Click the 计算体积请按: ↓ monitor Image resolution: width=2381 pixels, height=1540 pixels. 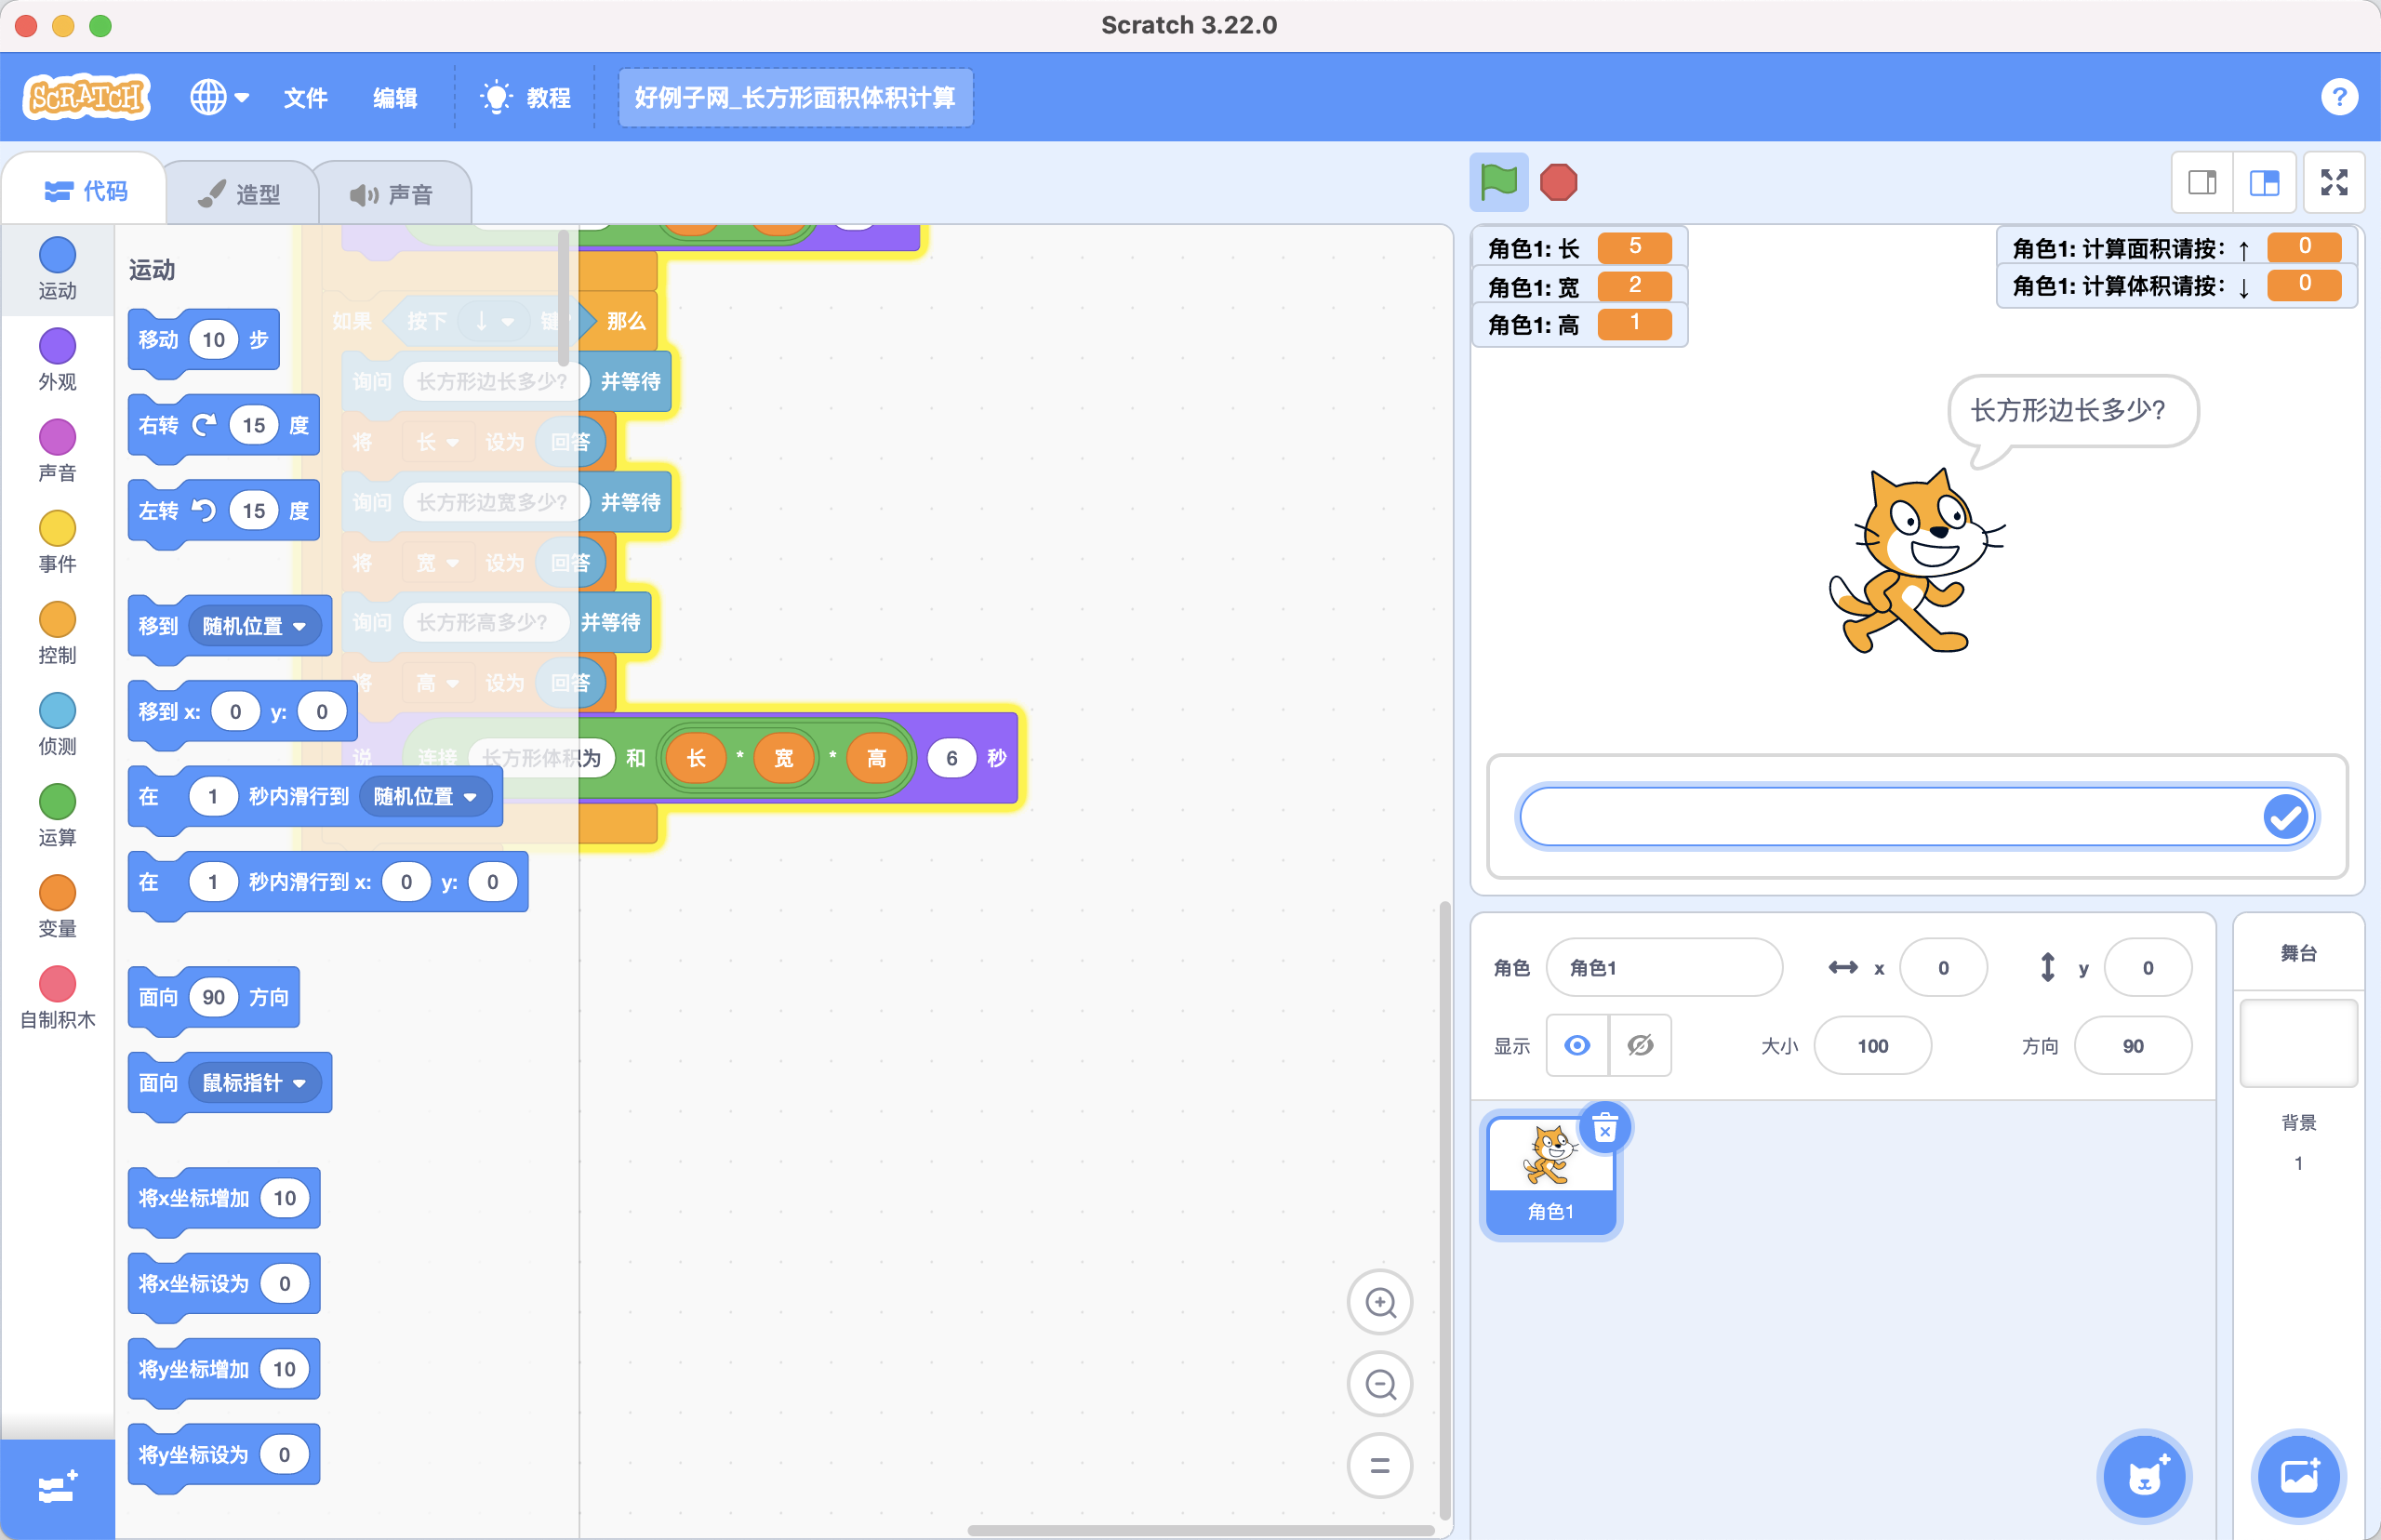coord(2176,286)
